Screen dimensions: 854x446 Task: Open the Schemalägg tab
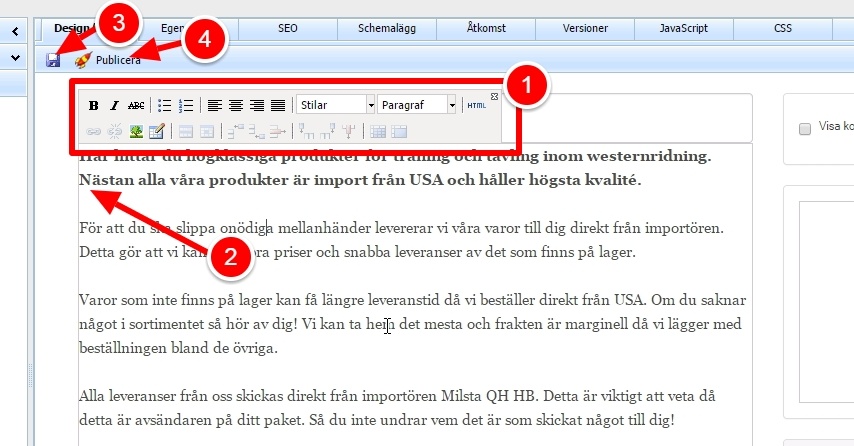click(387, 28)
